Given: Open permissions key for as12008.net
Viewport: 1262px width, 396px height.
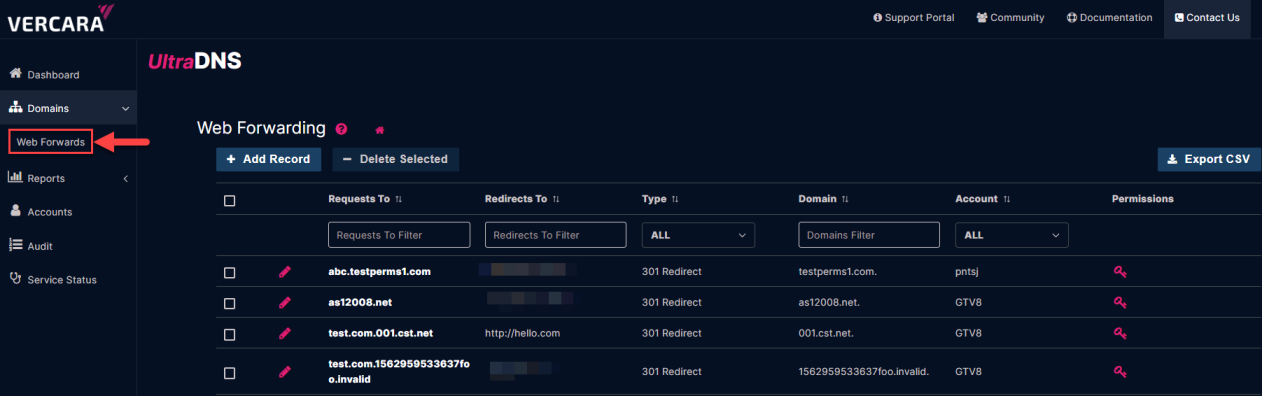Looking at the screenshot, I should 1120,303.
